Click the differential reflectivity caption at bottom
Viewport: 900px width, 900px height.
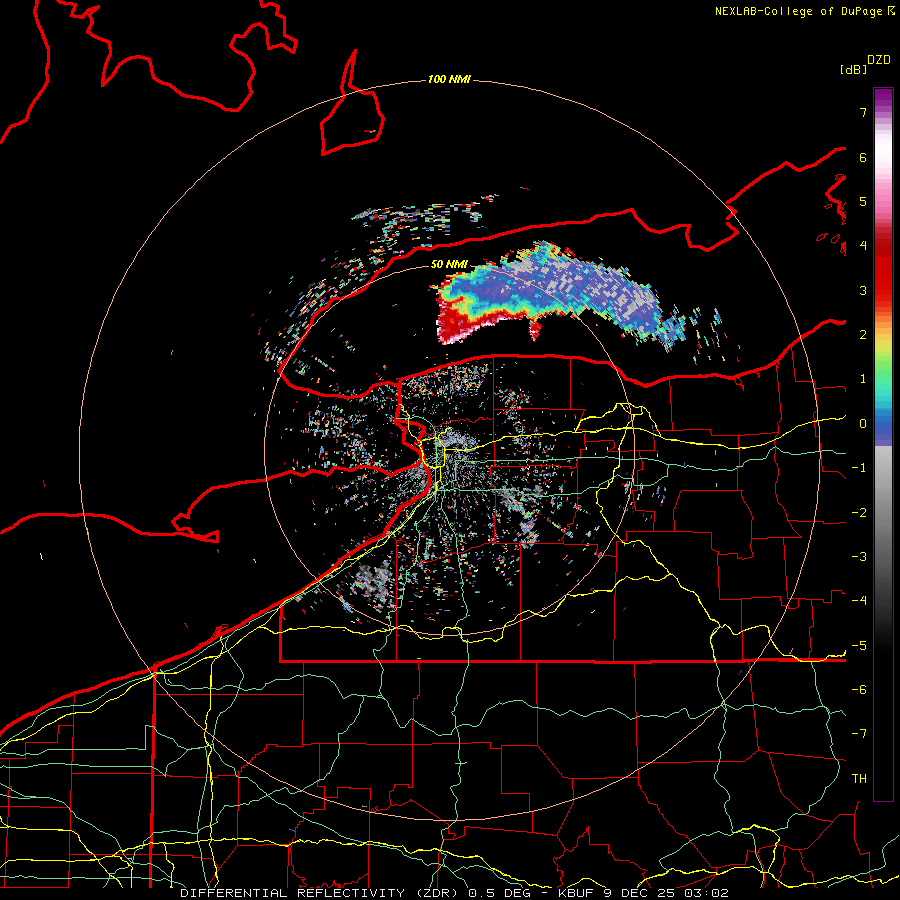tap(454, 893)
